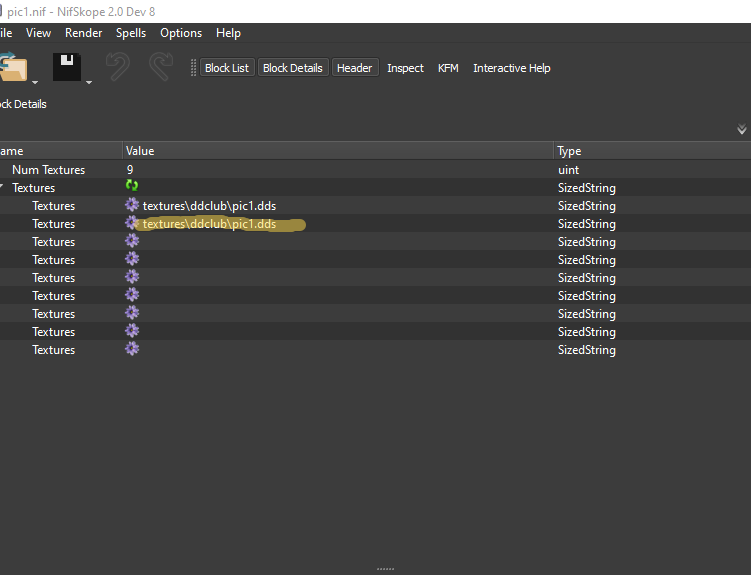
Task: Click the Inspect toolbar button
Action: (x=405, y=68)
